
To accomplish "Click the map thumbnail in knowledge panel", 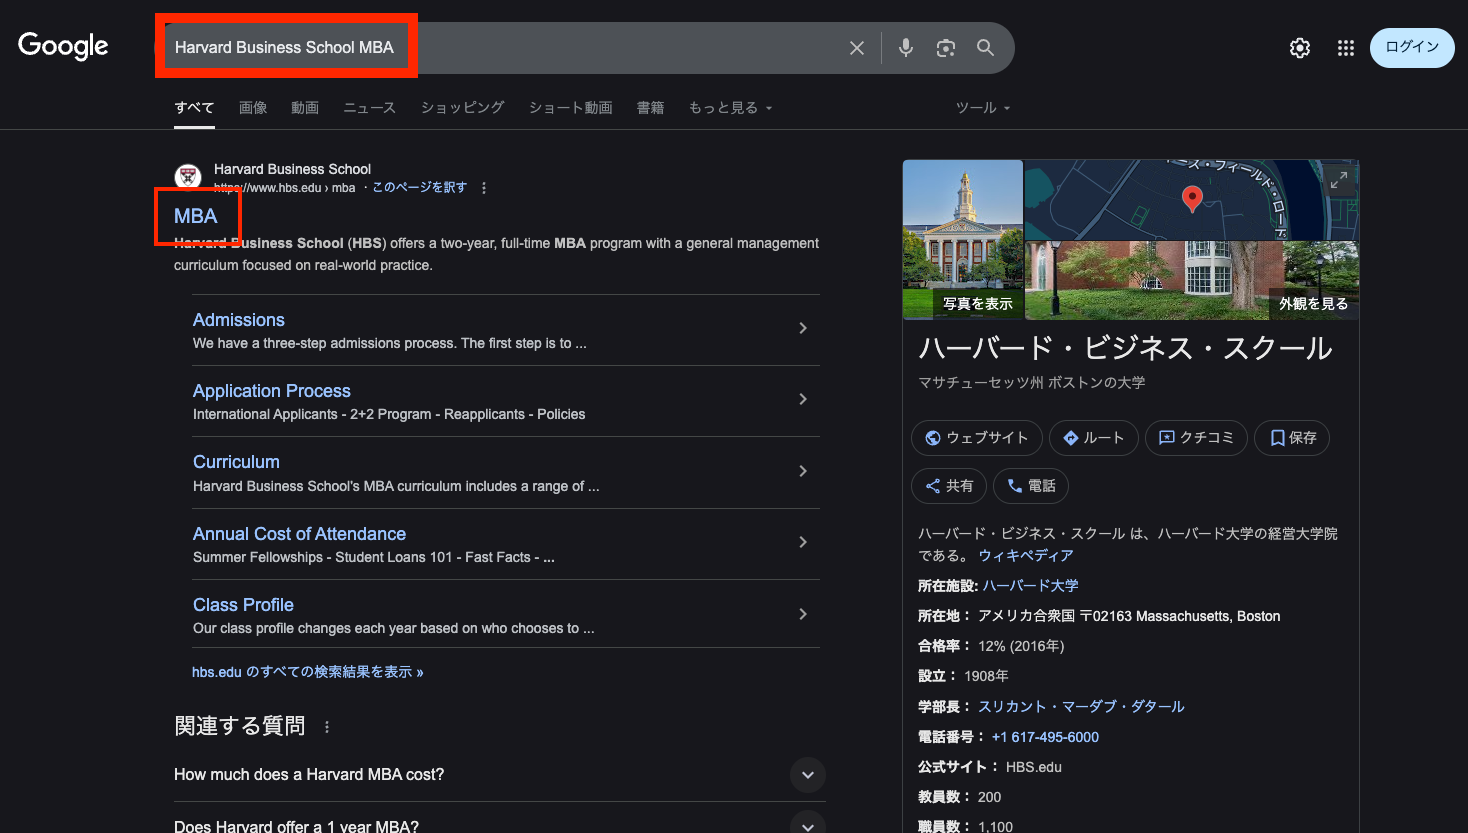I will [x=1192, y=200].
